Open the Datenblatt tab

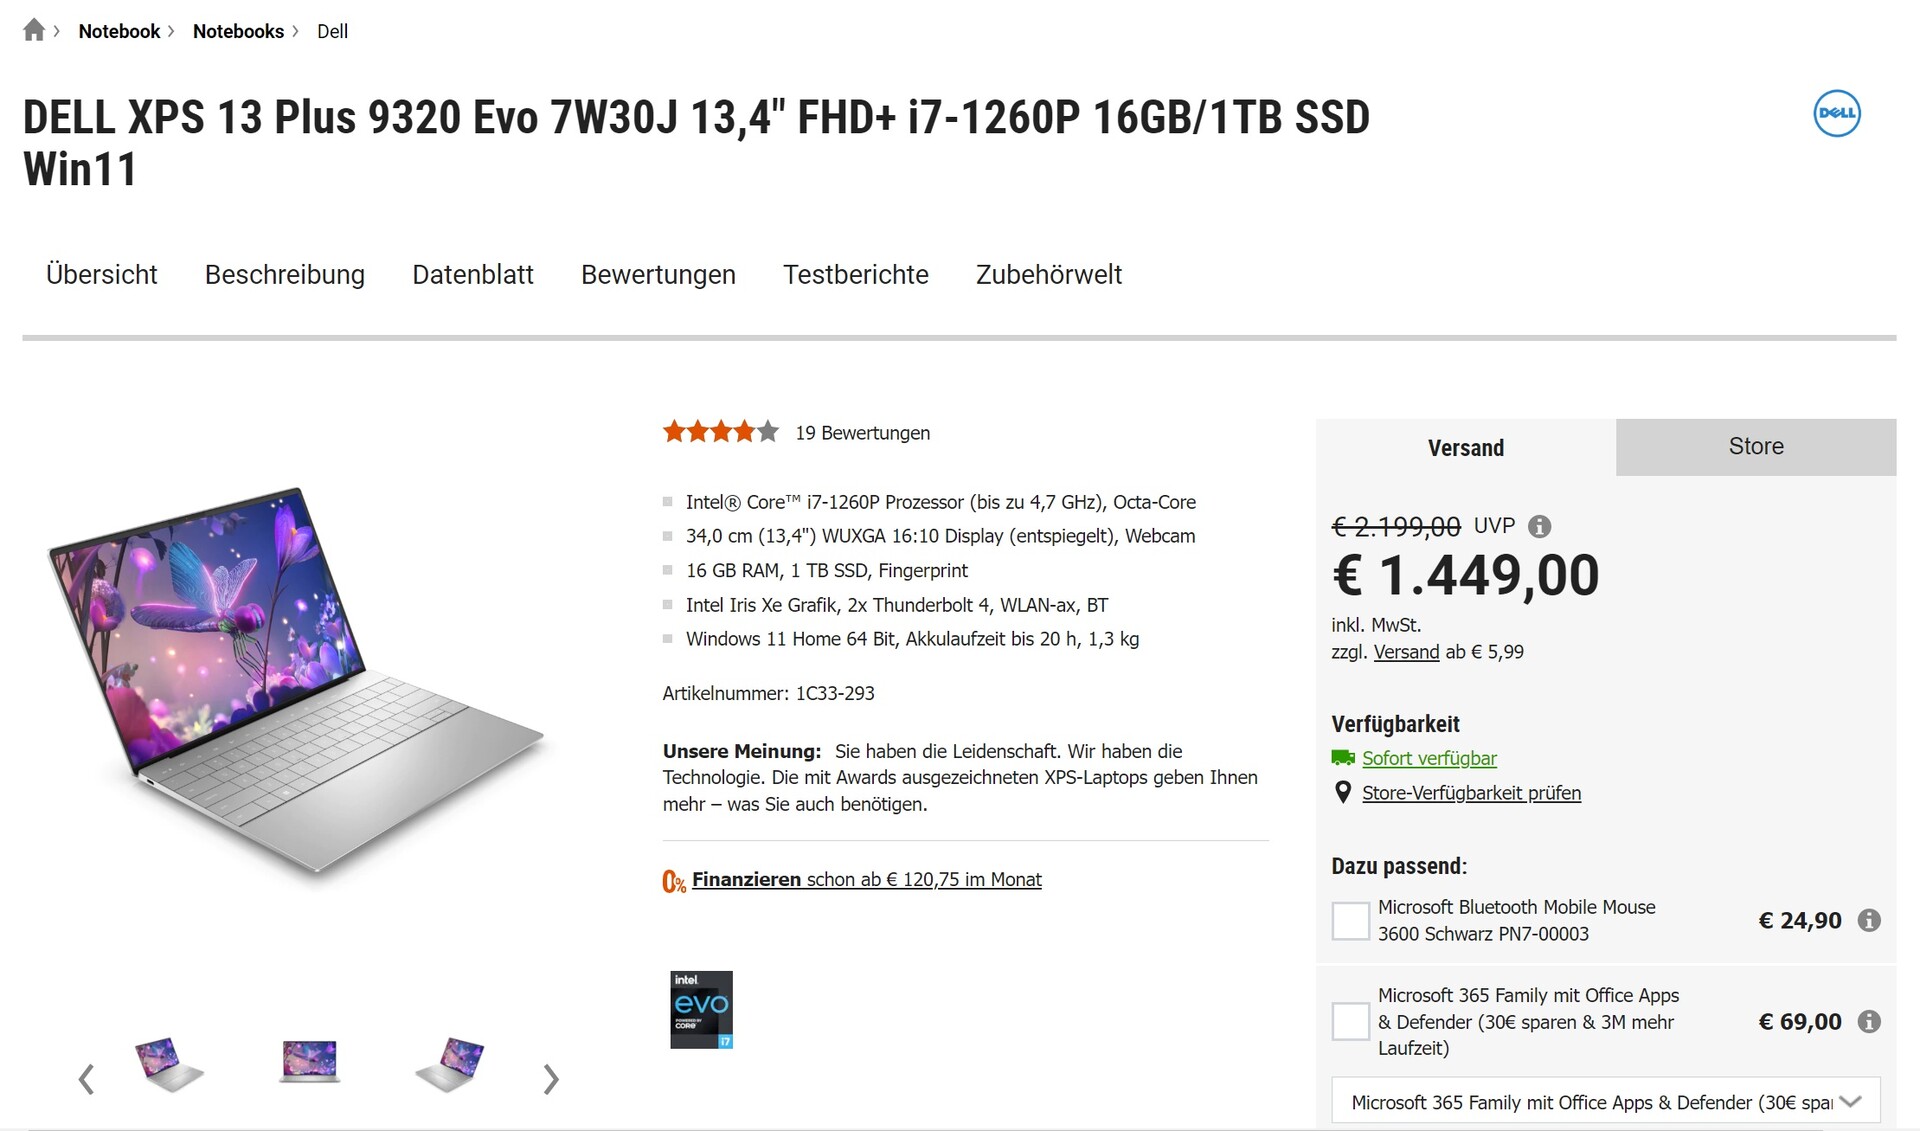(x=472, y=274)
